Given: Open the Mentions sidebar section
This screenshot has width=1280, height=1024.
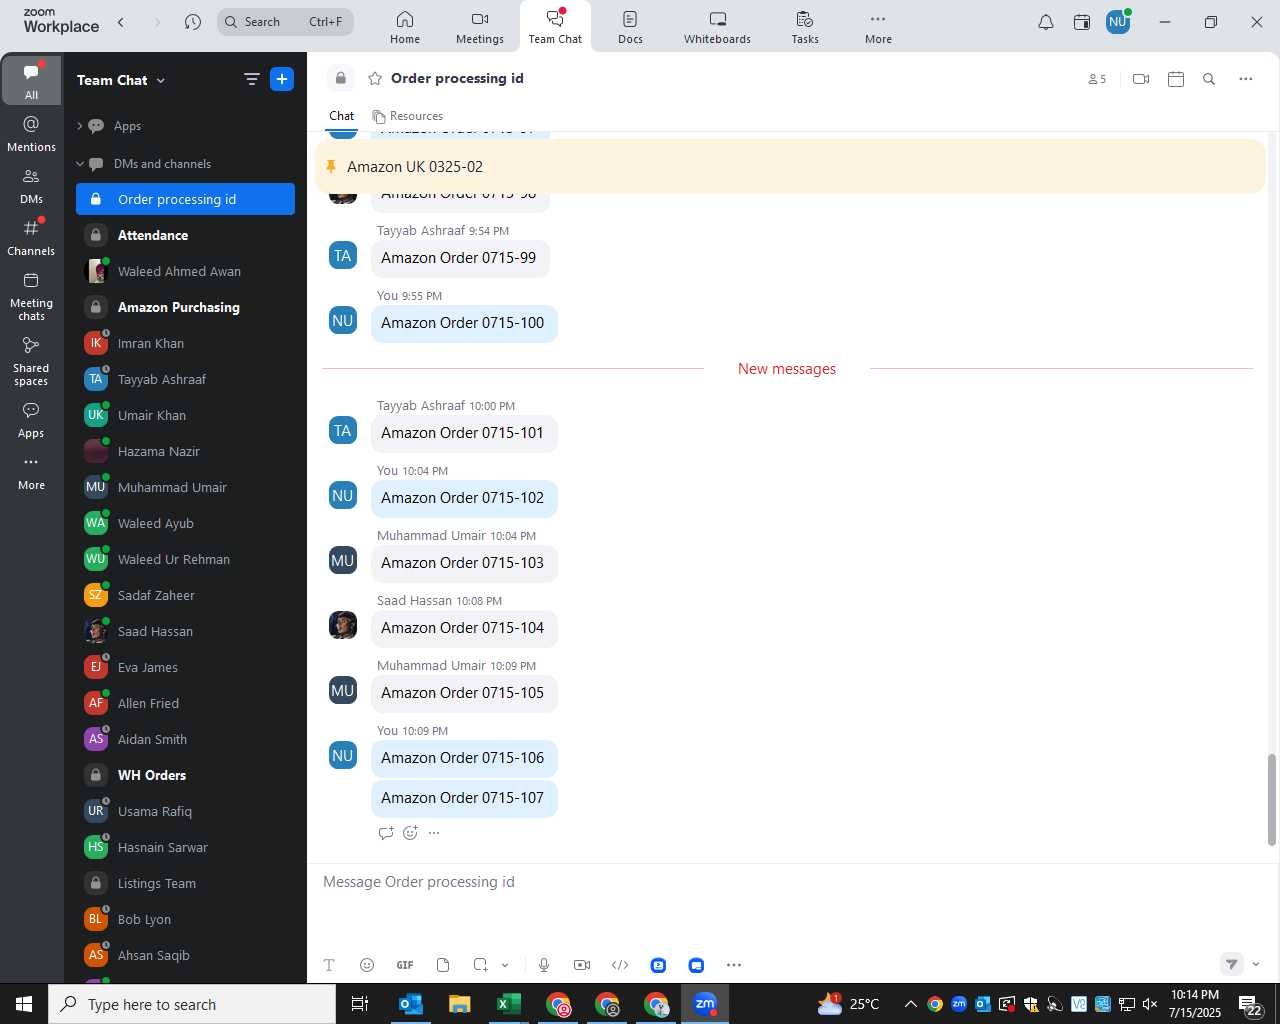Looking at the screenshot, I should click(31, 133).
